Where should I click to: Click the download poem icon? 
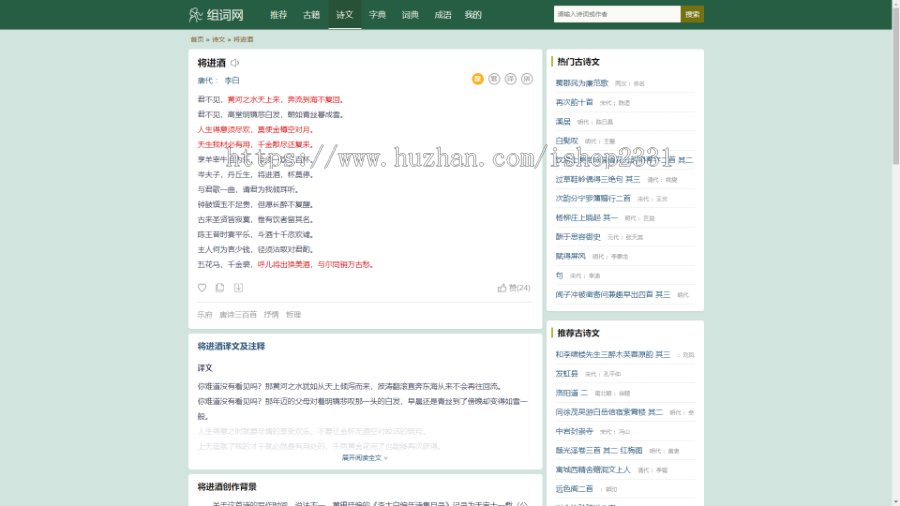pyautogui.click(x=238, y=287)
